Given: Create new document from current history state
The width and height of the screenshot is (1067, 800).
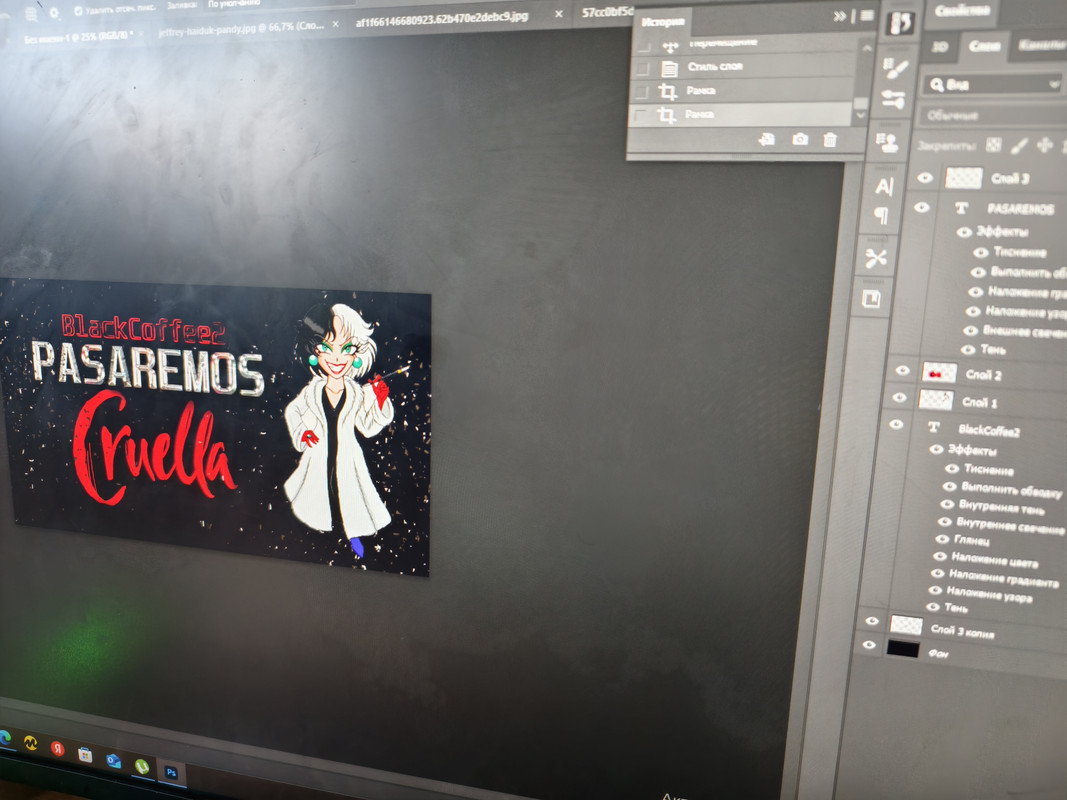Looking at the screenshot, I should point(767,139).
